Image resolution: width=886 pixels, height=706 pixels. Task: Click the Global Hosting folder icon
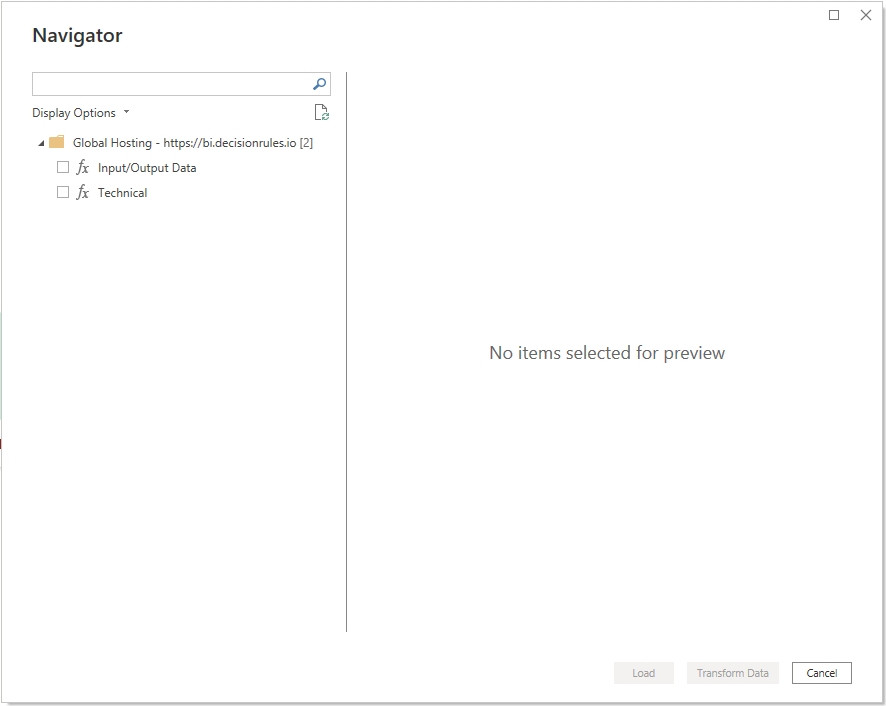click(57, 143)
